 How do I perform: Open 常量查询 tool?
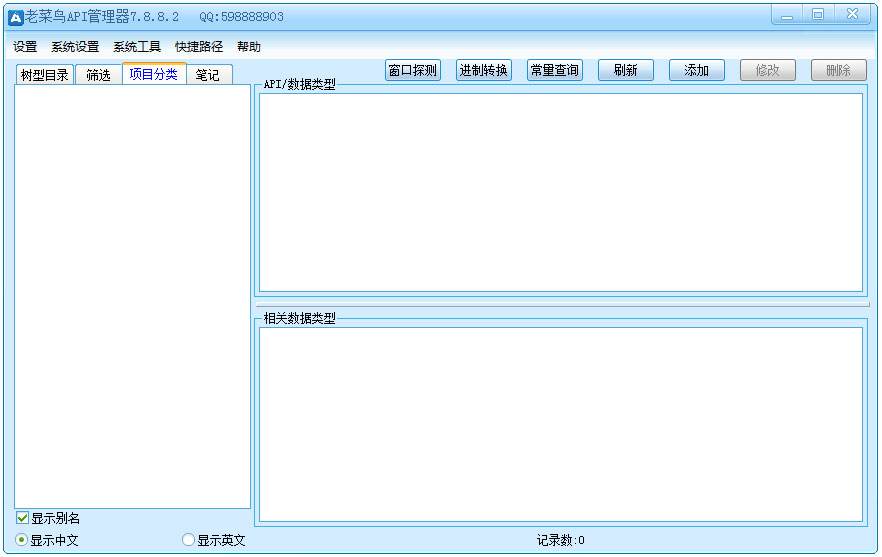tap(555, 70)
